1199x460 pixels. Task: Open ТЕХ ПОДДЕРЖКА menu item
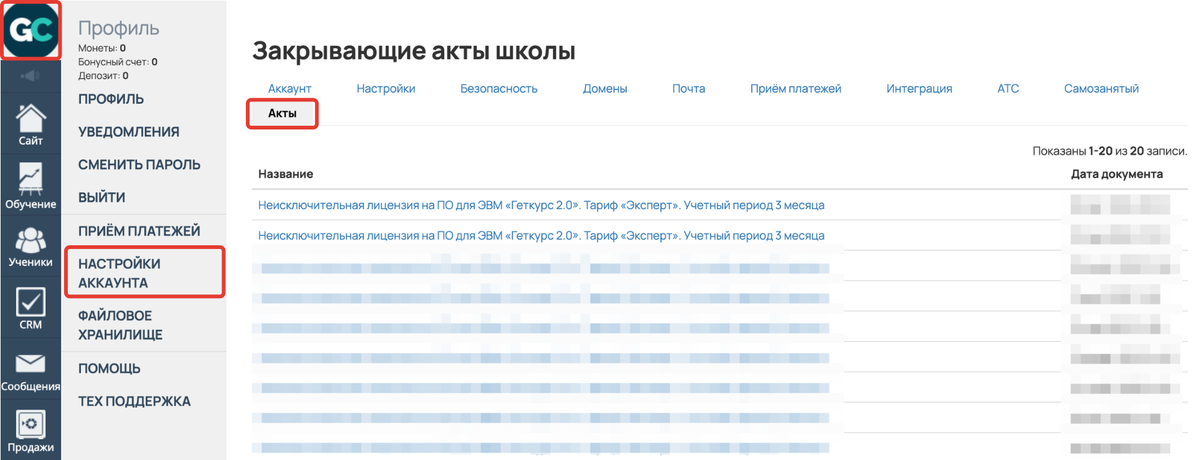tap(135, 402)
